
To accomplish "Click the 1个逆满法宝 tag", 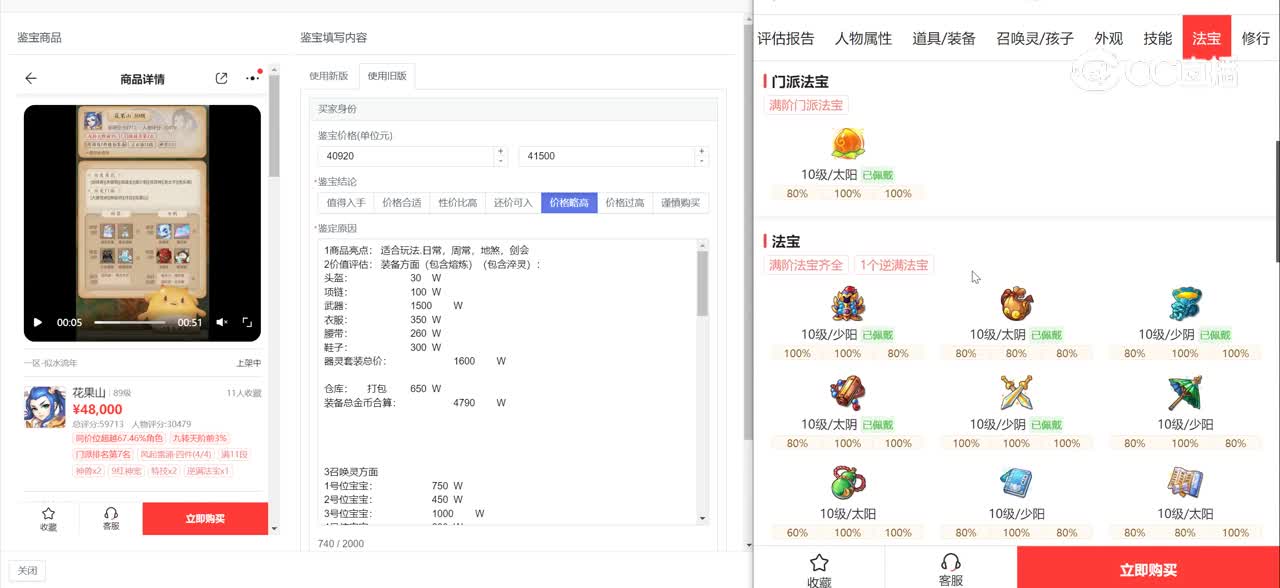I will [894, 265].
